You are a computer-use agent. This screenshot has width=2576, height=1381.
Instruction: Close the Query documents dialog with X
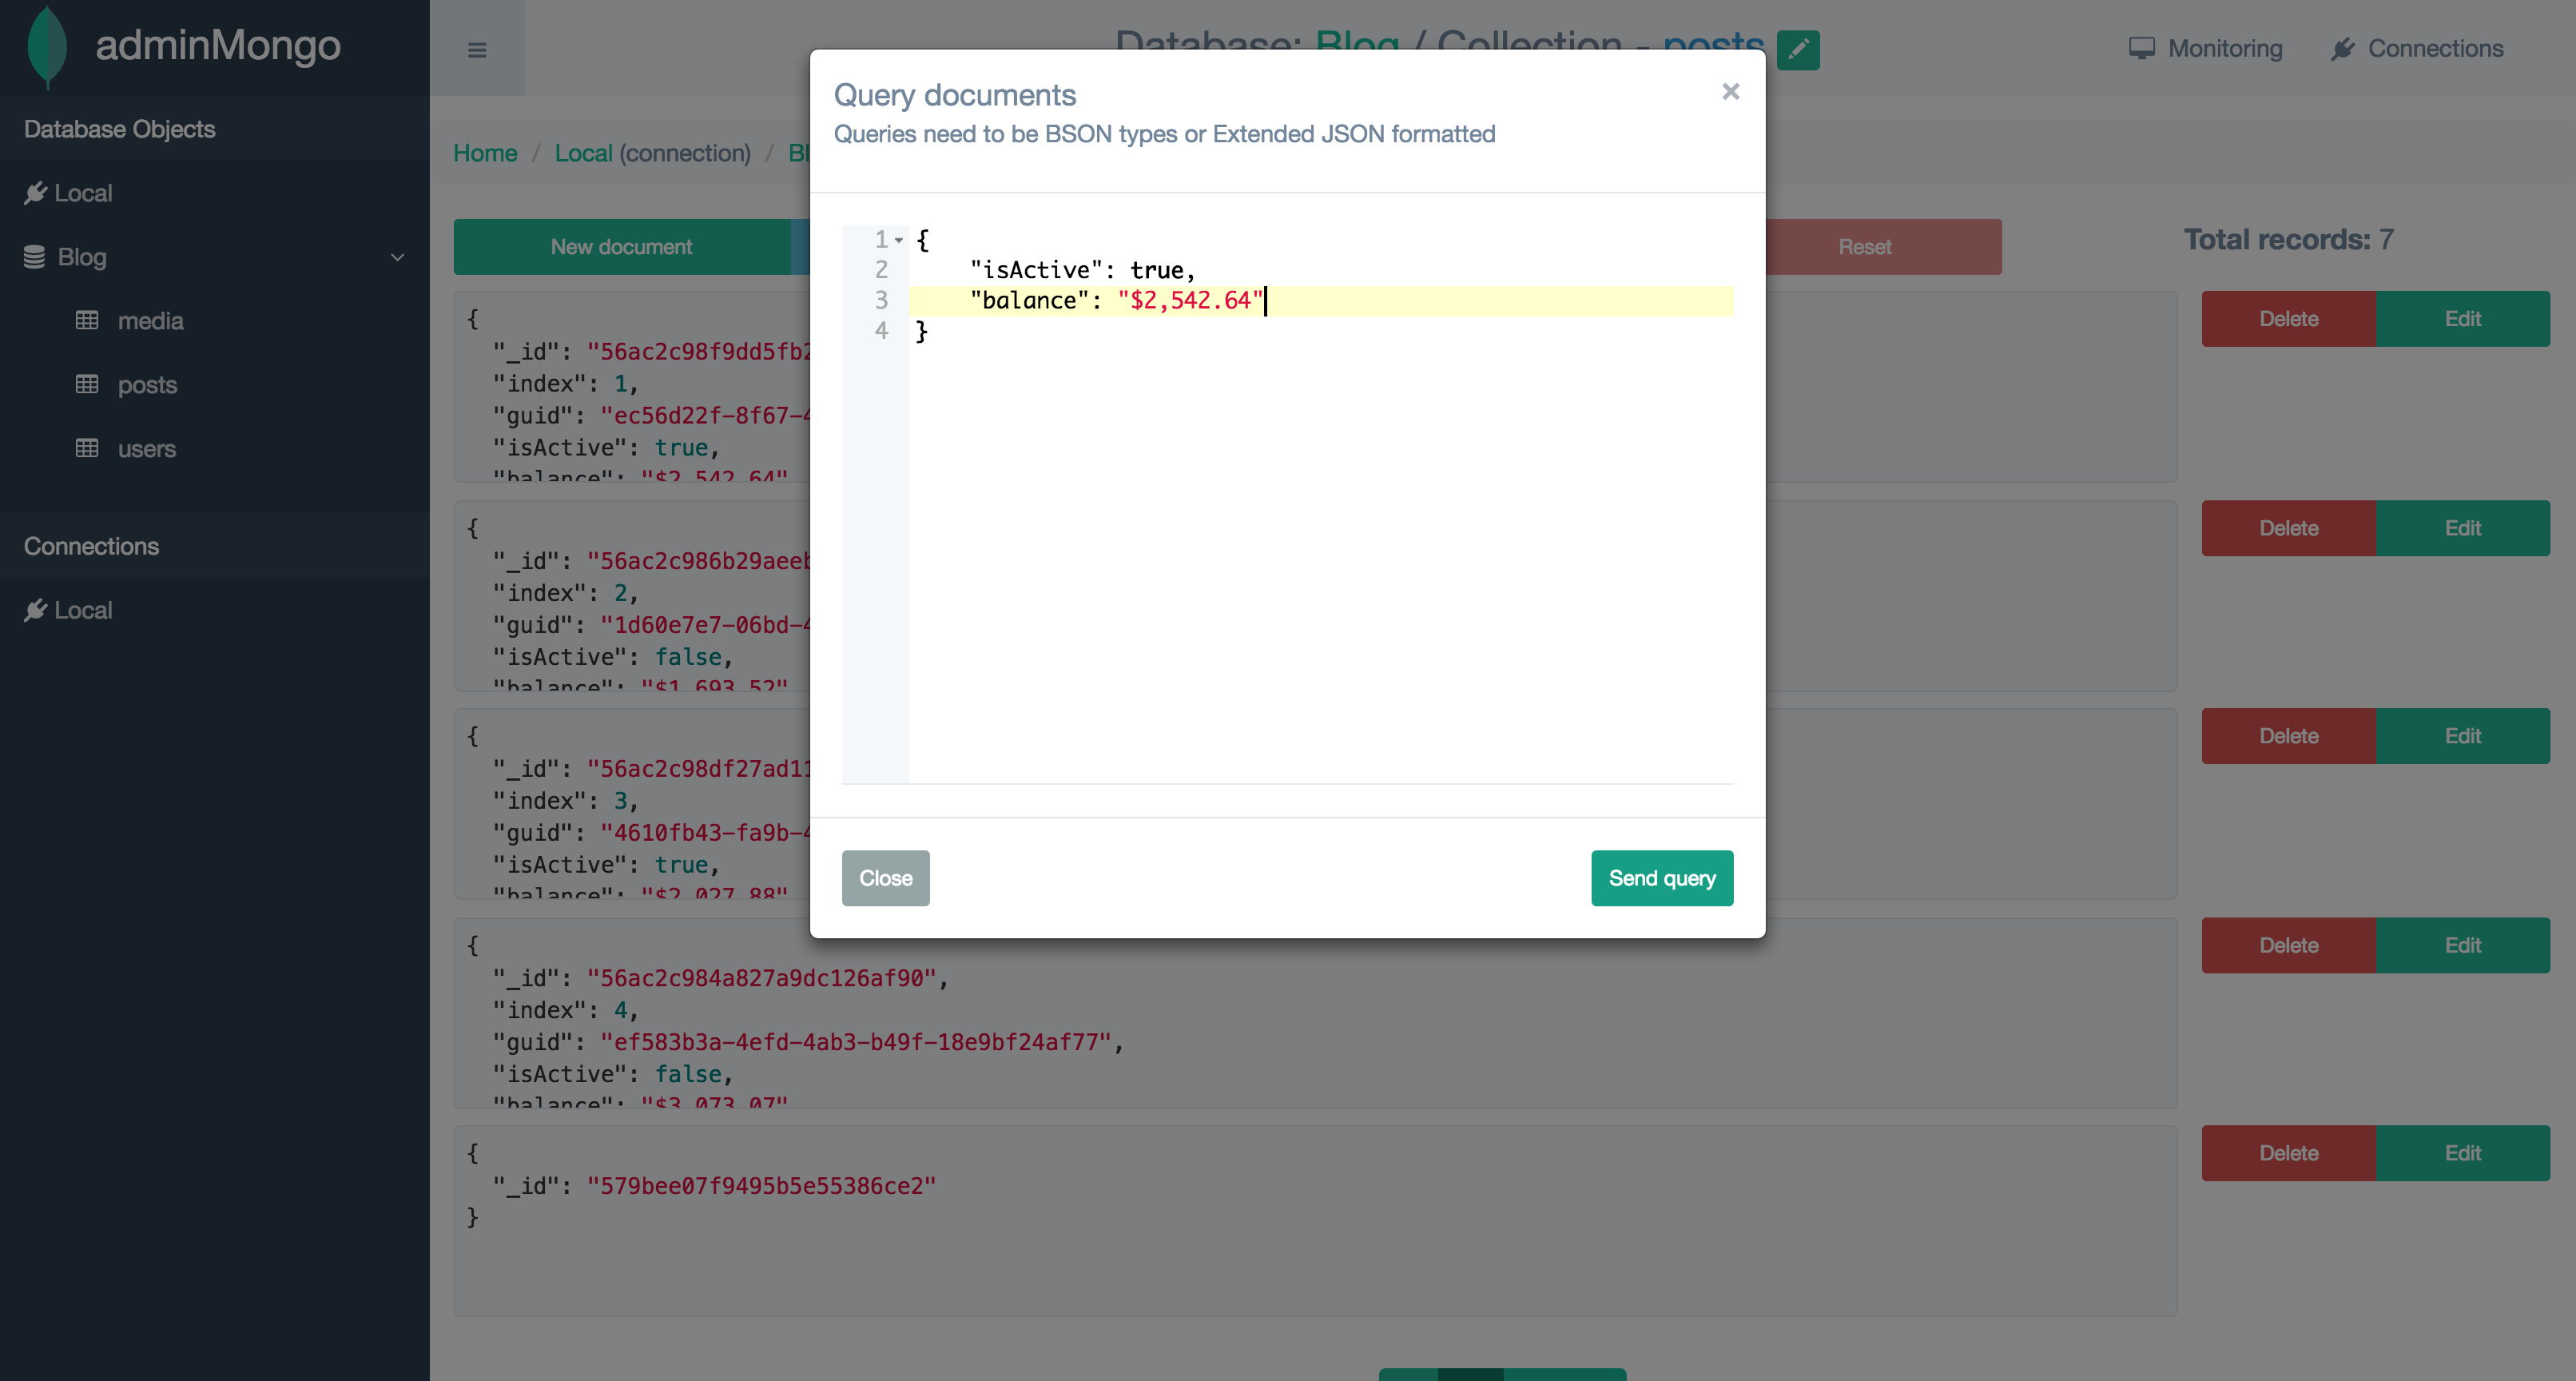pos(1731,91)
